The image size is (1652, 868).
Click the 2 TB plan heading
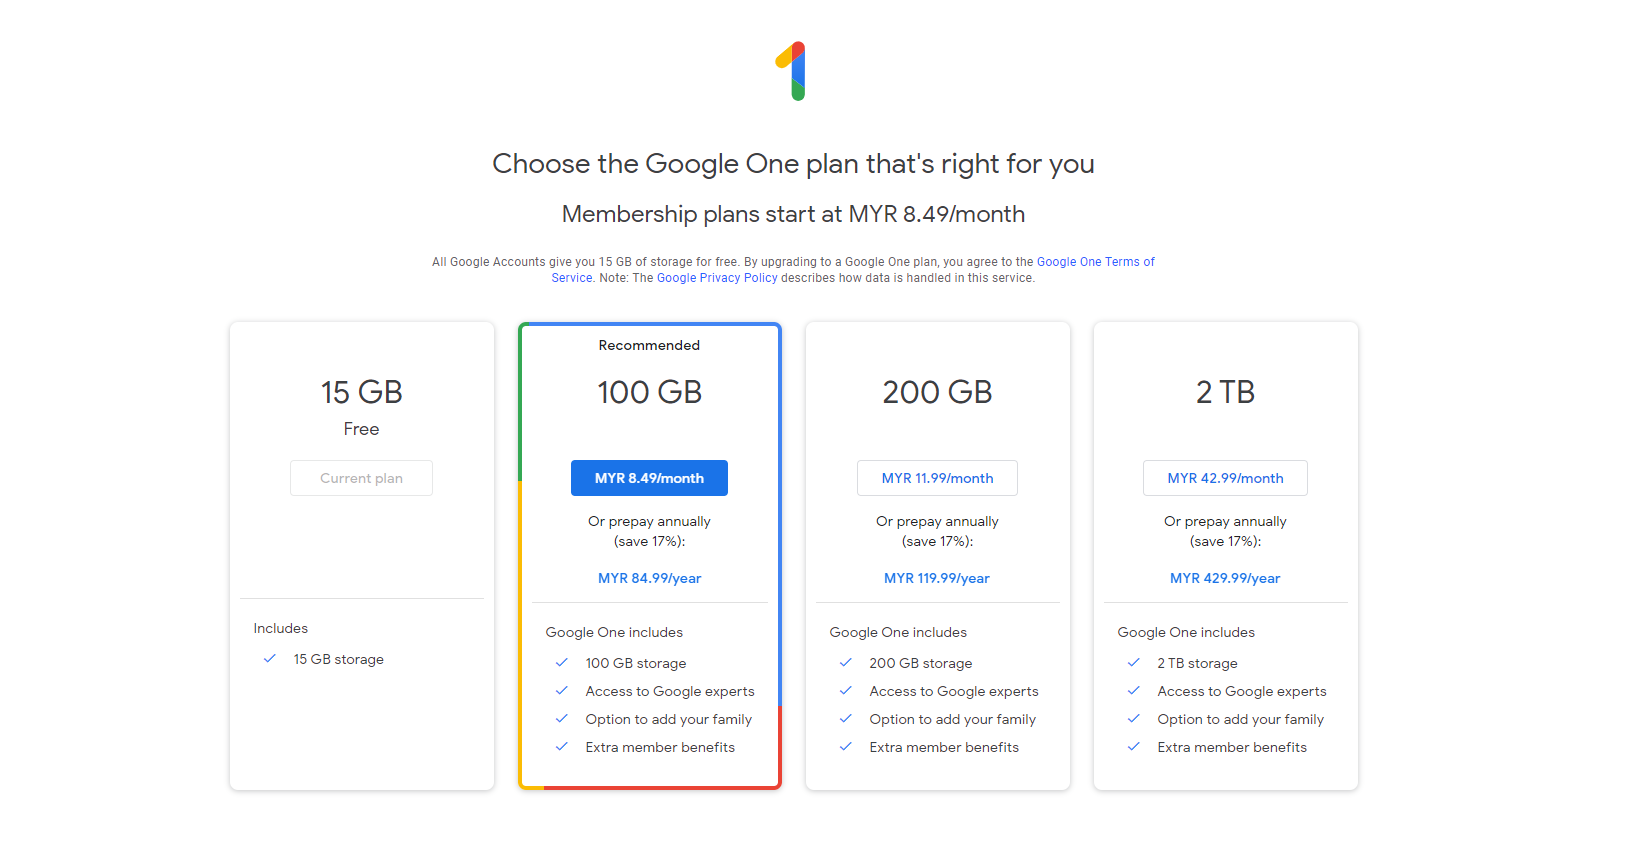pyautogui.click(x=1225, y=392)
